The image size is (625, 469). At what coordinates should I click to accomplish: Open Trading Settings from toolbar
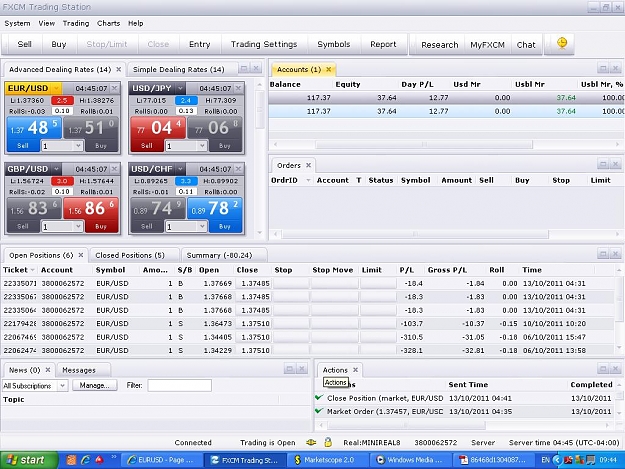pyautogui.click(x=264, y=44)
